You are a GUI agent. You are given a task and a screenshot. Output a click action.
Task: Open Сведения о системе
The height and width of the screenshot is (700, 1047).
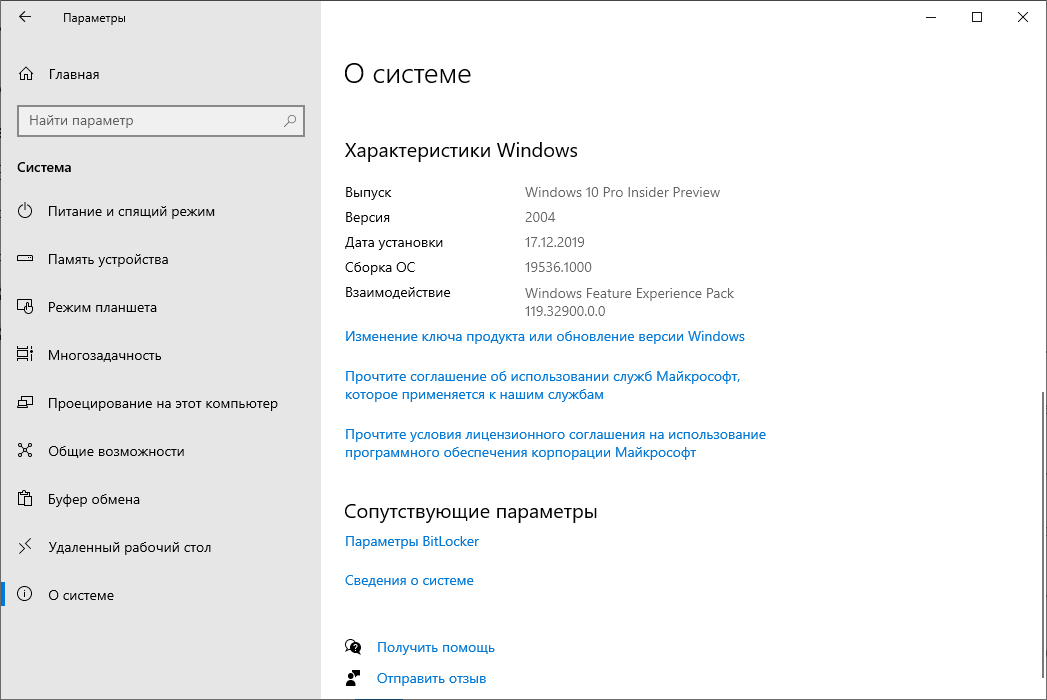(x=409, y=580)
